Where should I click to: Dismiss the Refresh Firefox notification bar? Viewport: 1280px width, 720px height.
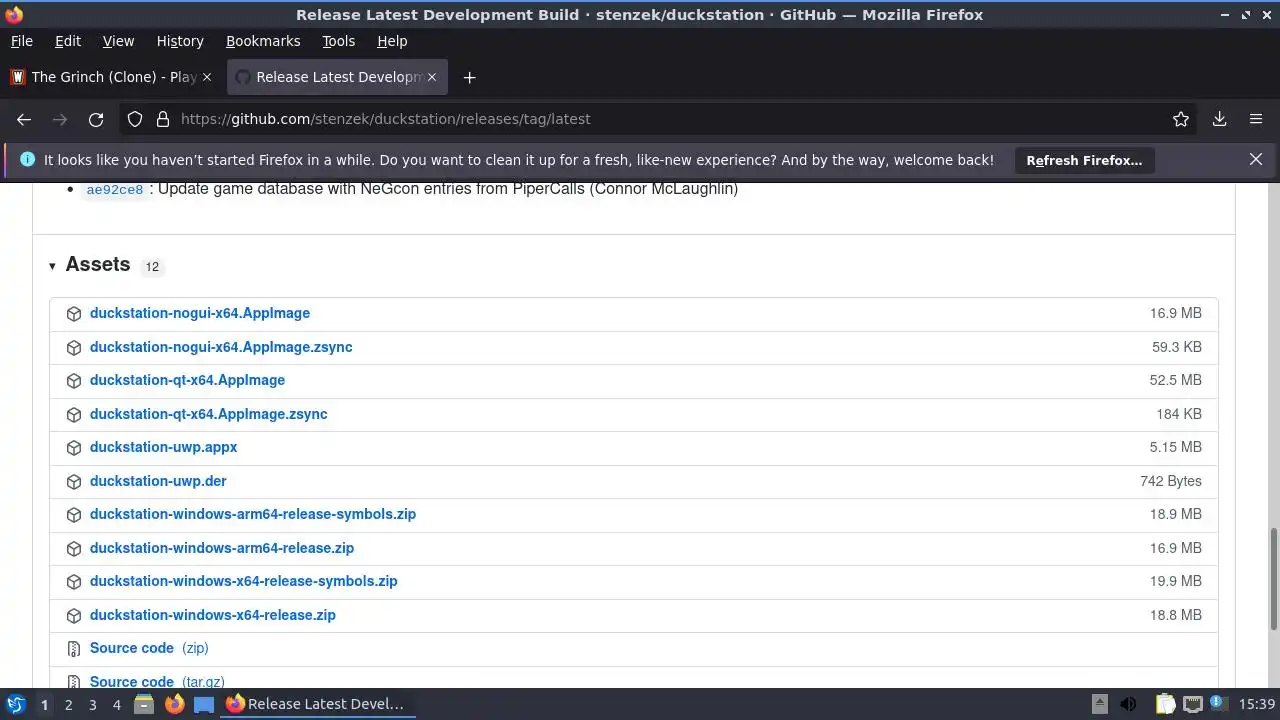[x=1256, y=160]
